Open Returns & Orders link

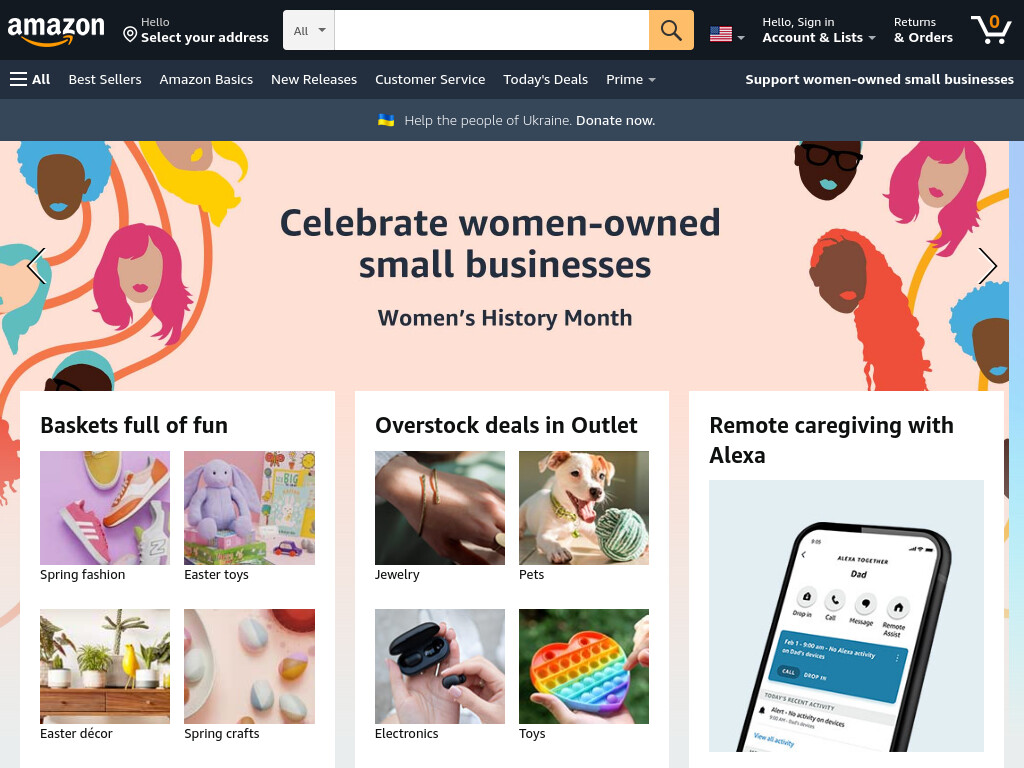[923, 30]
